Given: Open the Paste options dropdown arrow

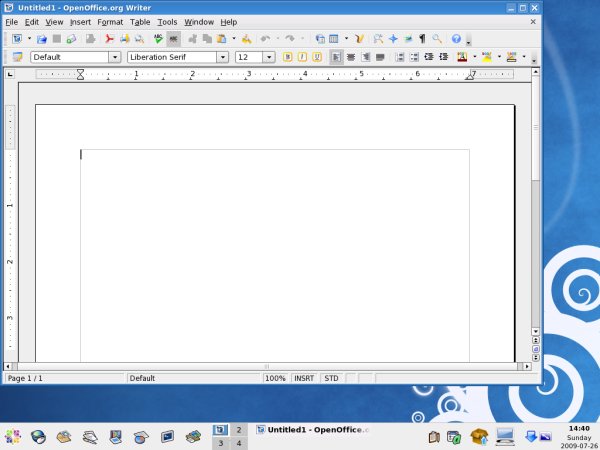Looking at the screenshot, I should pyautogui.click(x=233, y=39).
